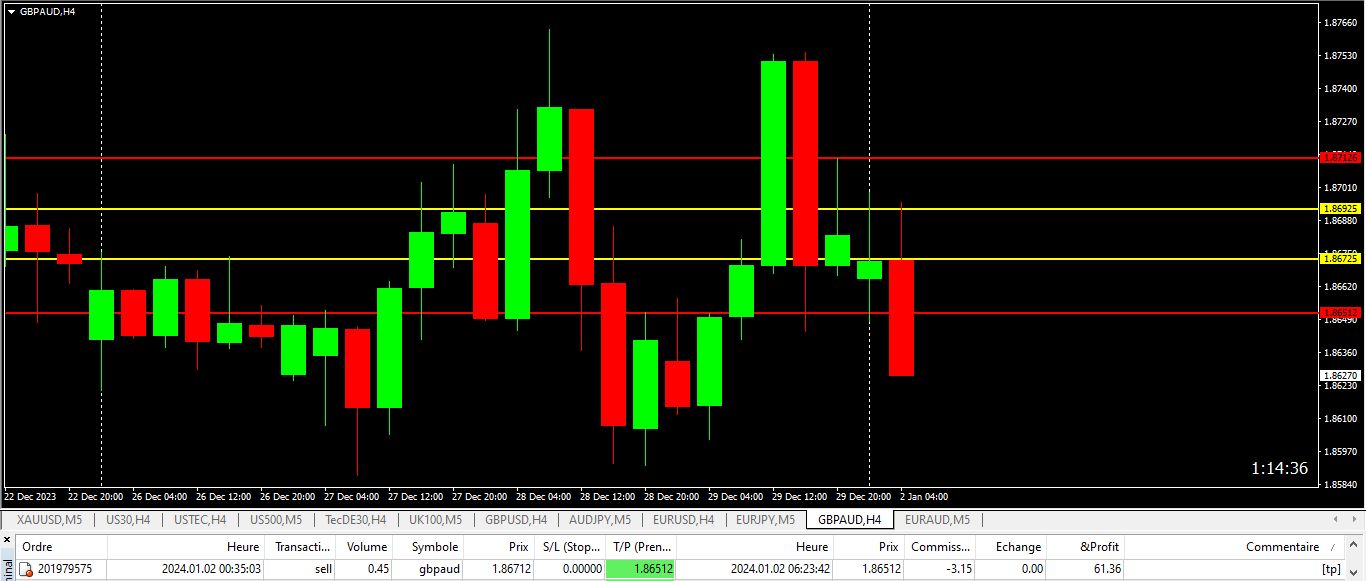Click the active GBPAUD,H4 chart tab

click(849, 520)
